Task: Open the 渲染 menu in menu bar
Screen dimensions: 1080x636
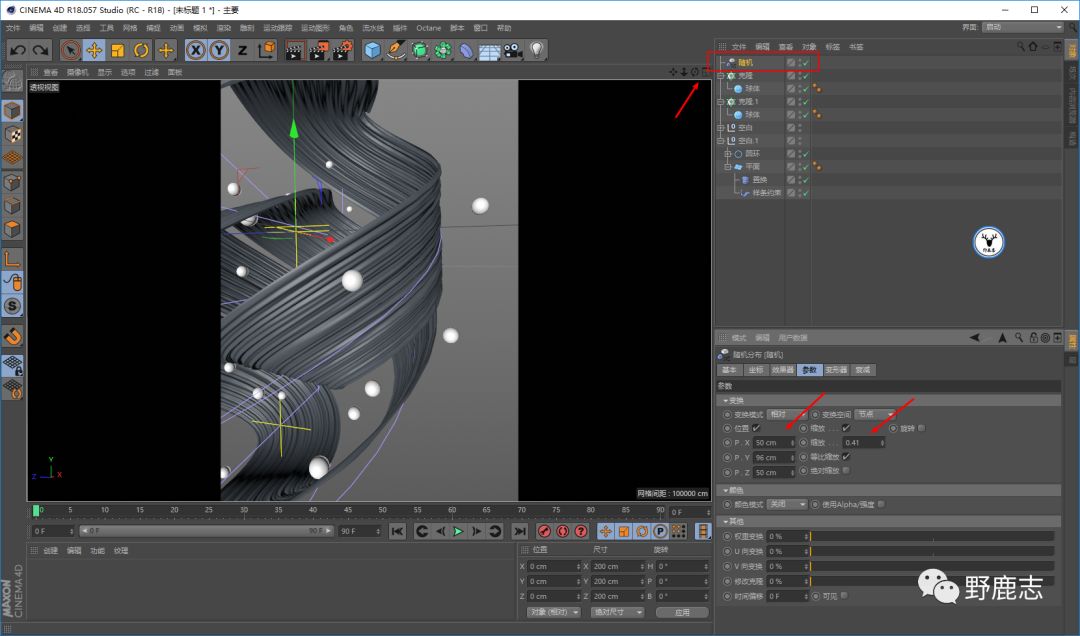Action: [222, 28]
